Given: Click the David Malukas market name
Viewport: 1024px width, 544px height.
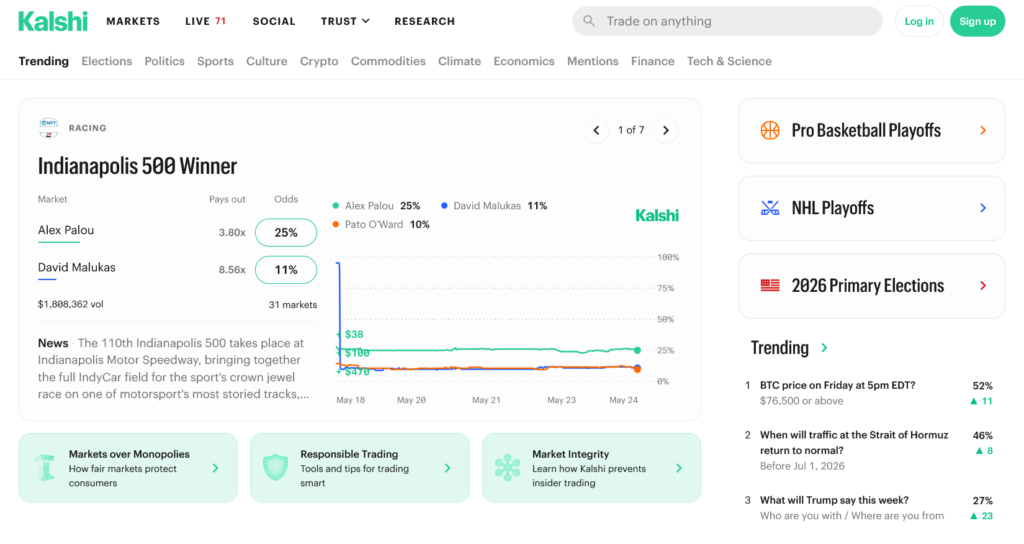Looking at the screenshot, I should point(76,267).
